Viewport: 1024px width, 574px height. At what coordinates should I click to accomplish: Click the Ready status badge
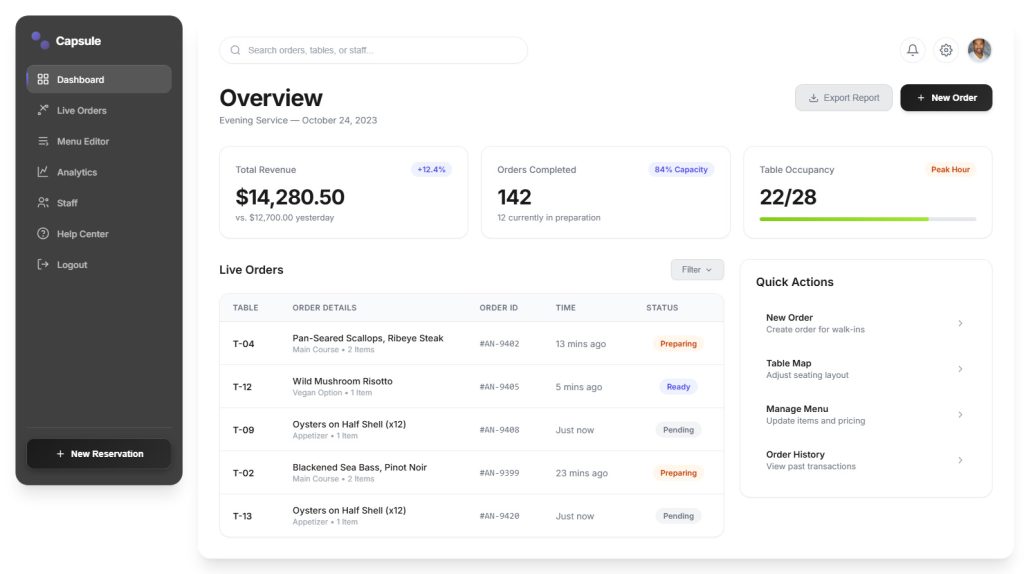coord(678,387)
